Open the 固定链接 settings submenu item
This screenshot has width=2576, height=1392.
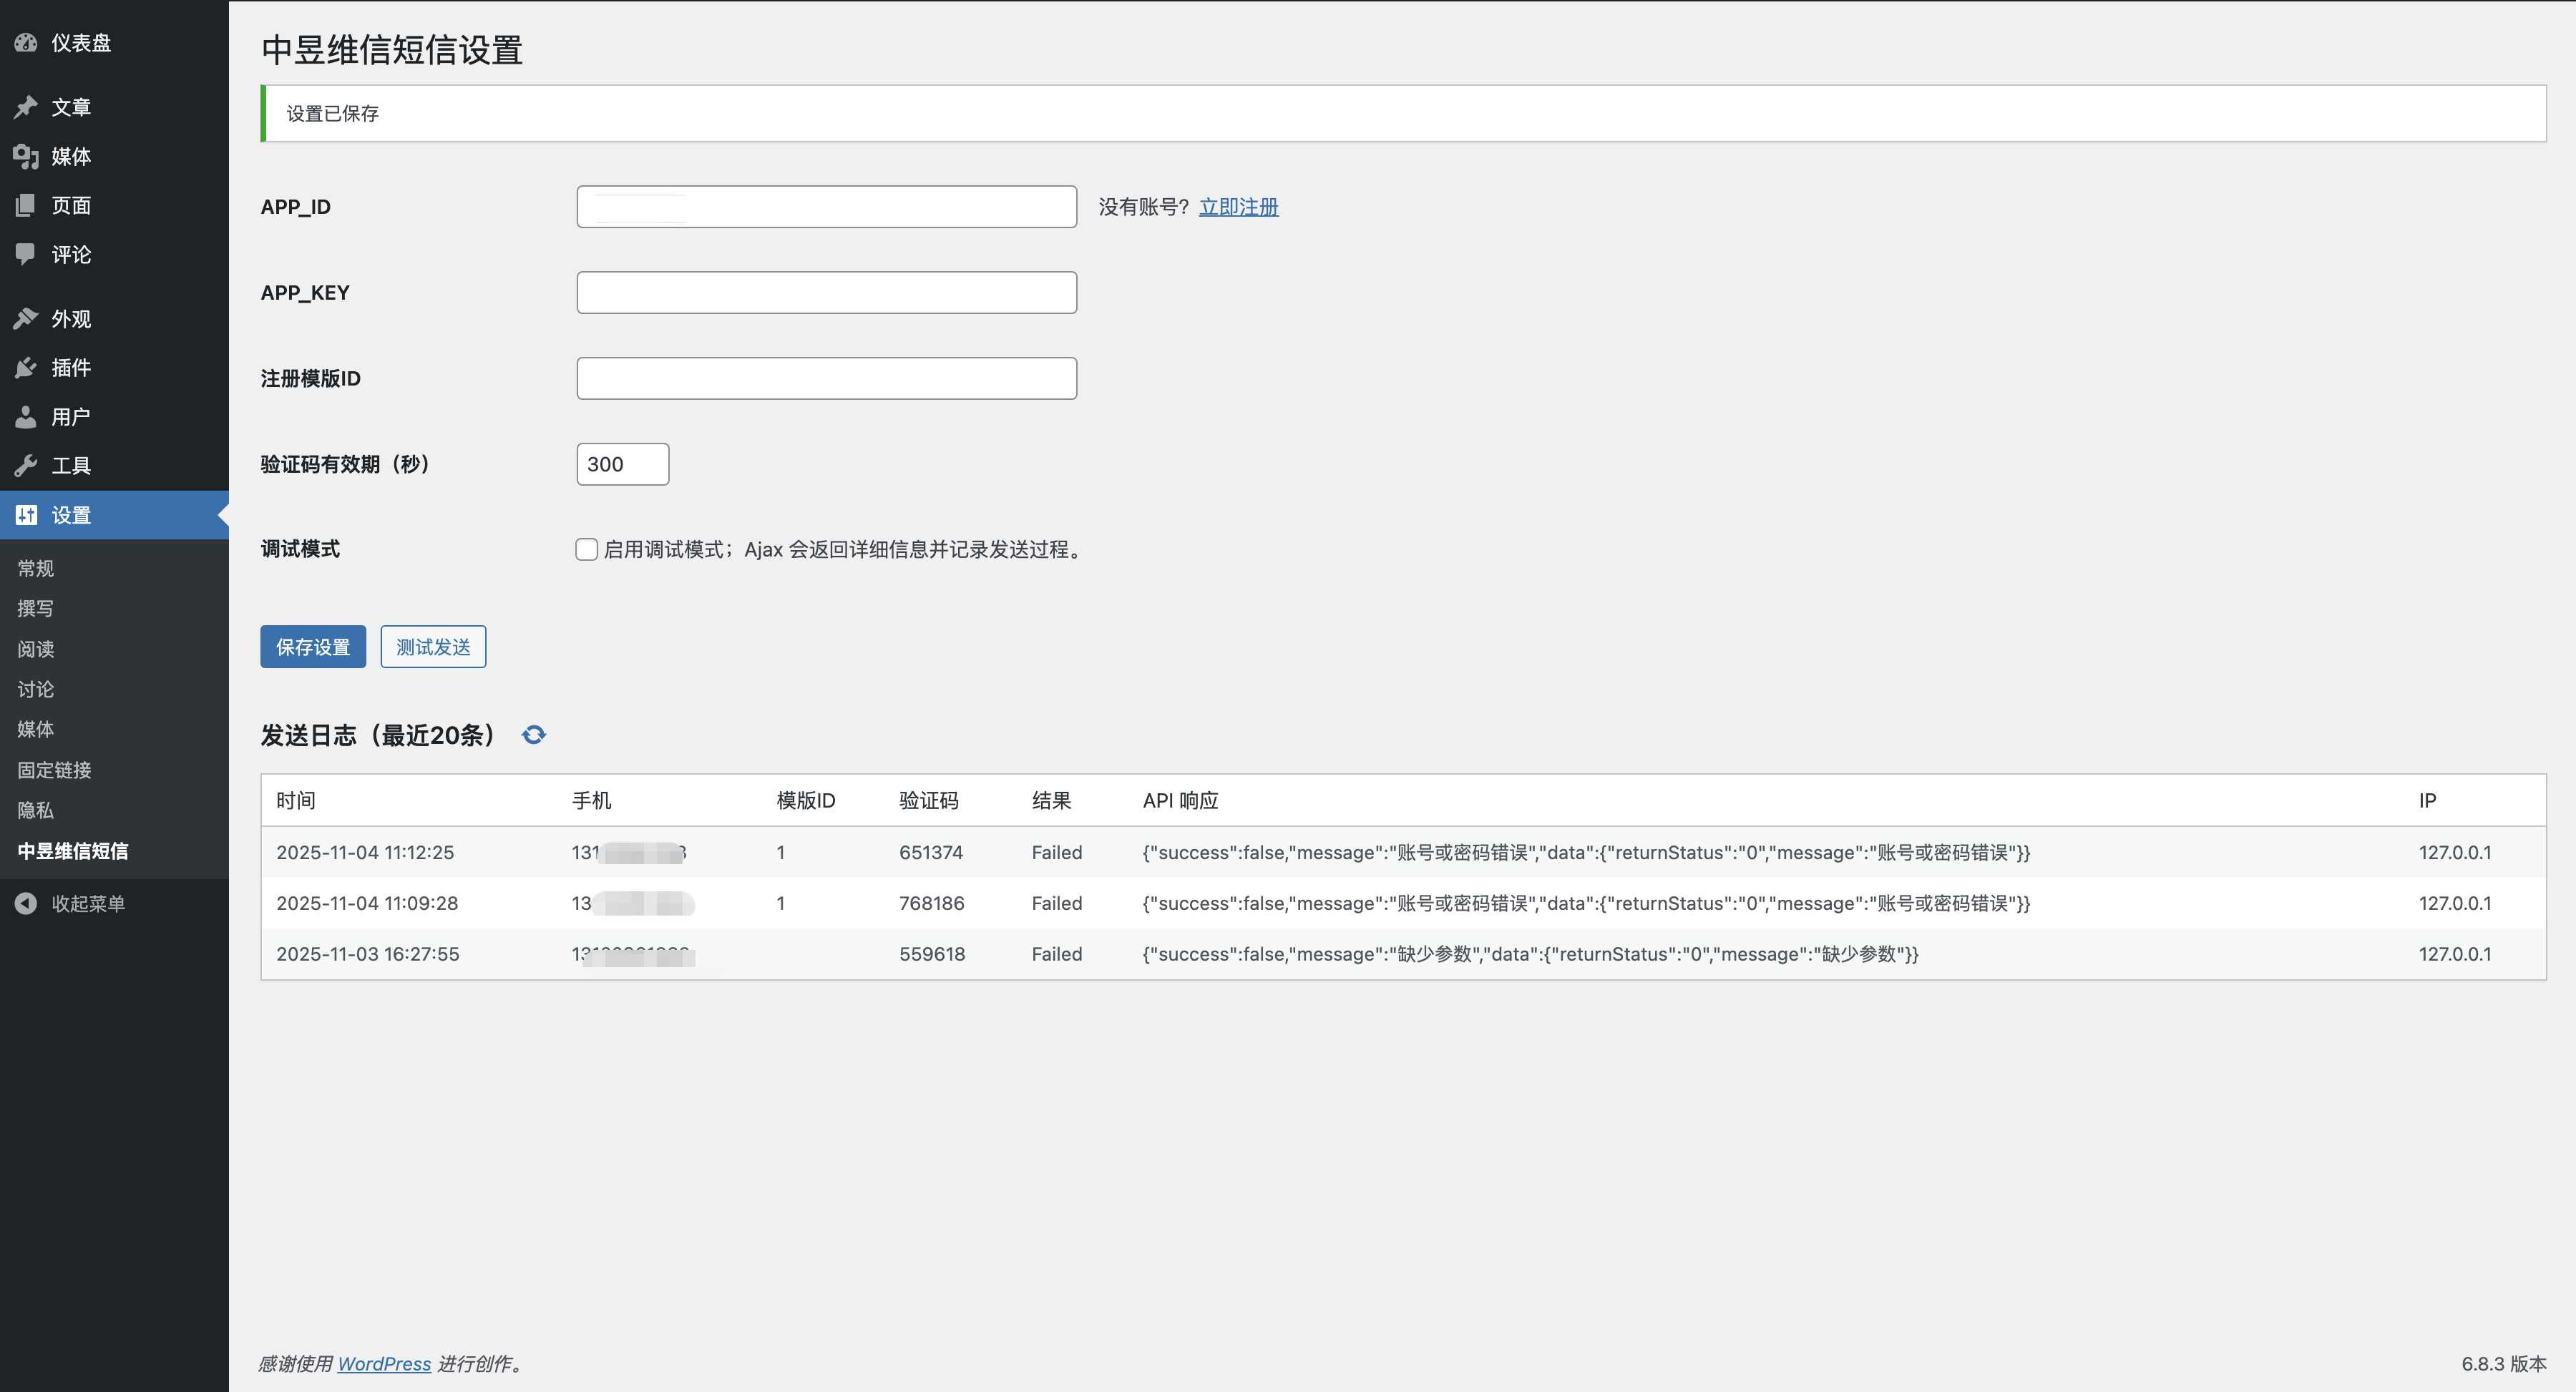[x=54, y=770]
